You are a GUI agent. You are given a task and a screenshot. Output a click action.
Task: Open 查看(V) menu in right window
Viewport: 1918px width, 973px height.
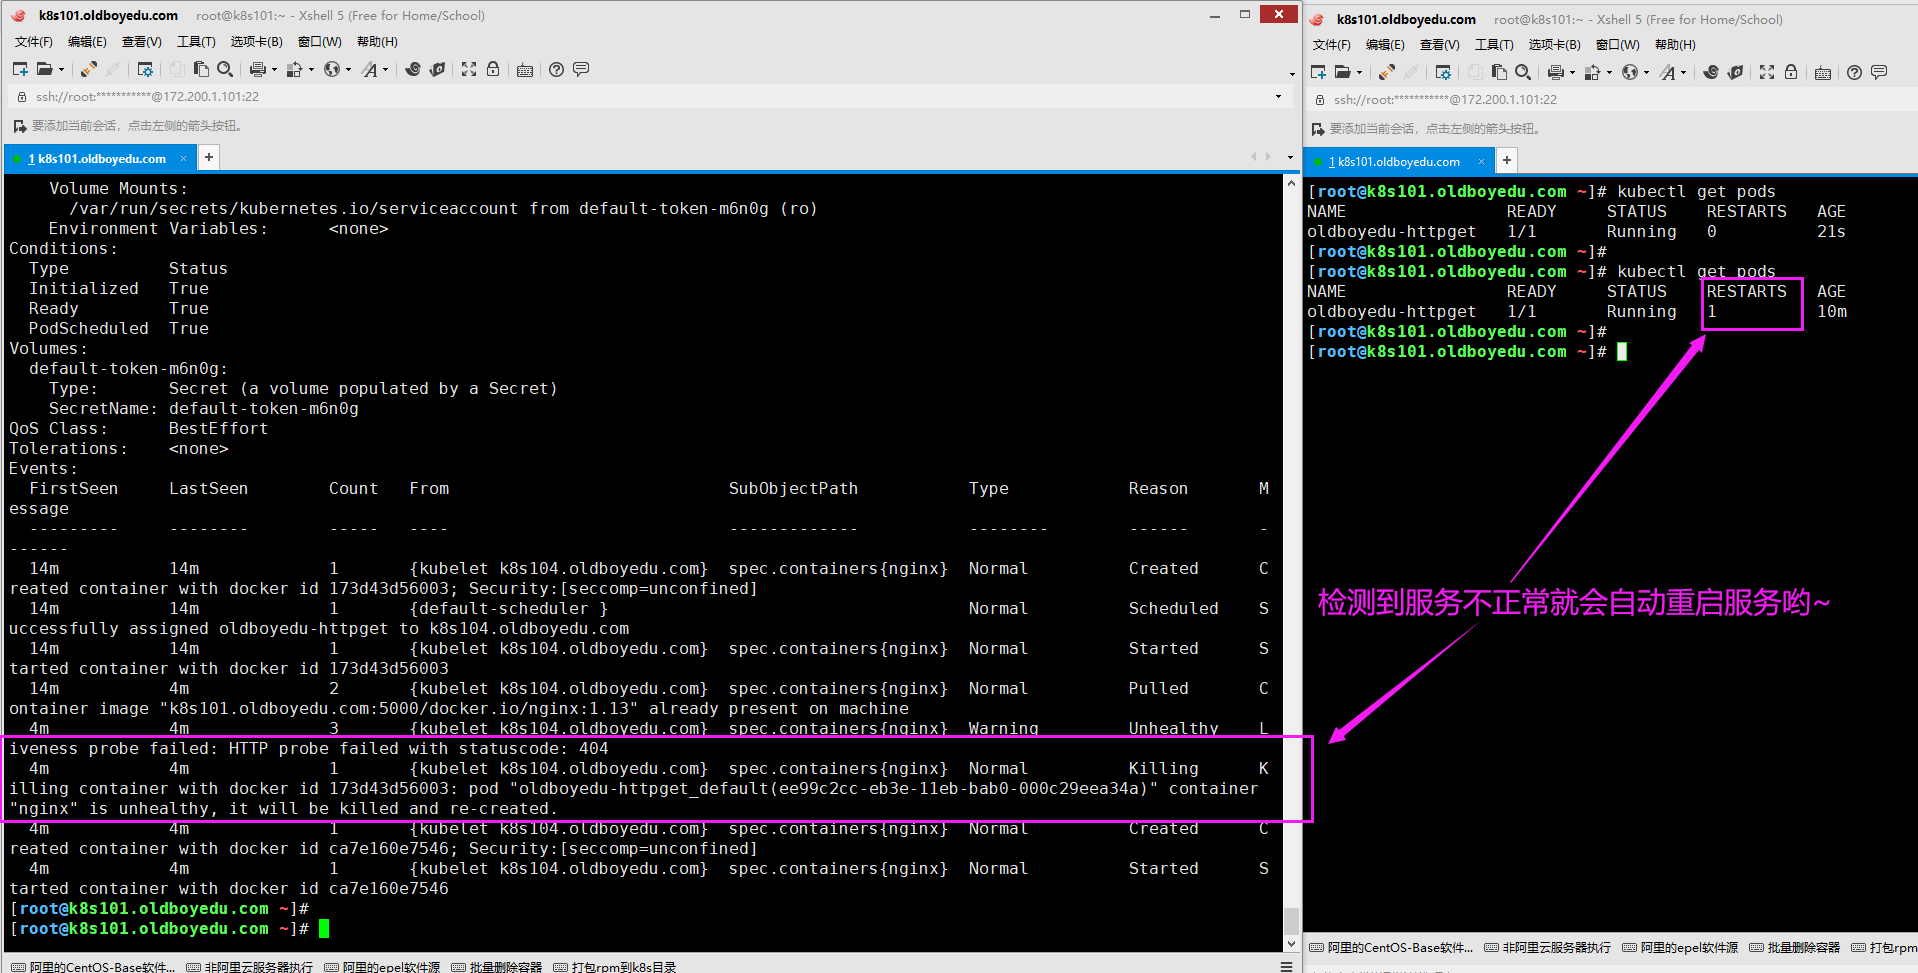(1439, 45)
